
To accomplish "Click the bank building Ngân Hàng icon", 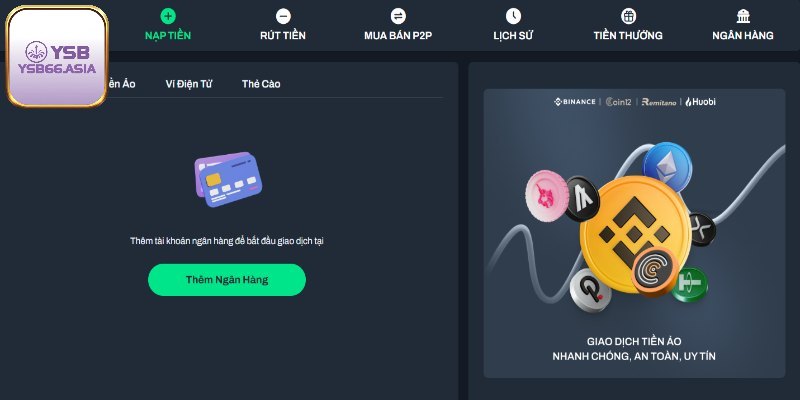I will pyautogui.click(x=743, y=16).
